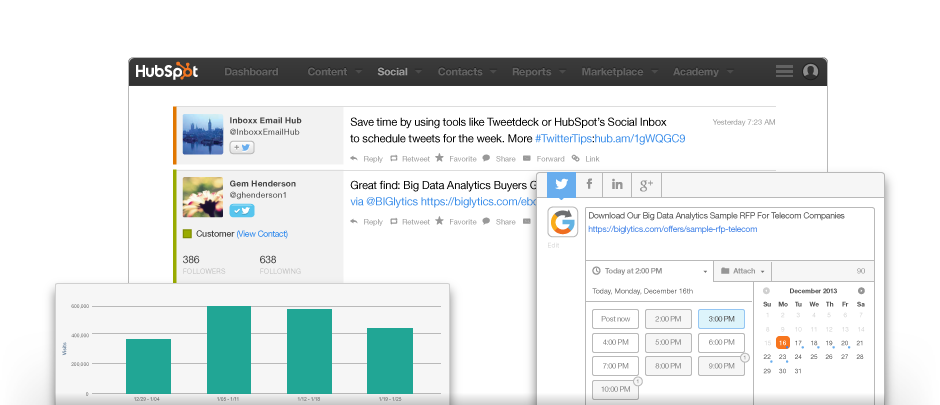Select the 3:00 PM time slot

[721, 318]
